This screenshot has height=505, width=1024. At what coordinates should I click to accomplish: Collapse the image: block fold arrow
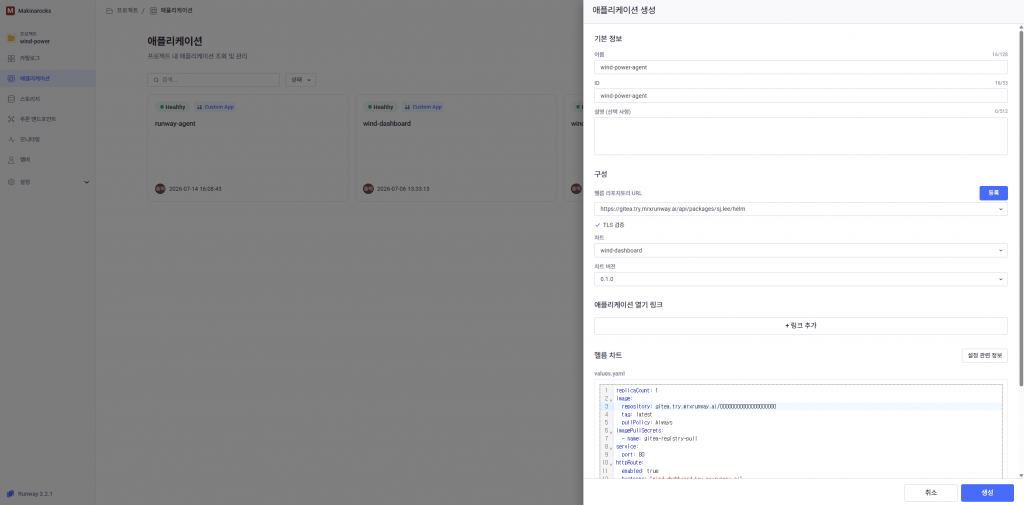pyautogui.click(x=611, y=399)
